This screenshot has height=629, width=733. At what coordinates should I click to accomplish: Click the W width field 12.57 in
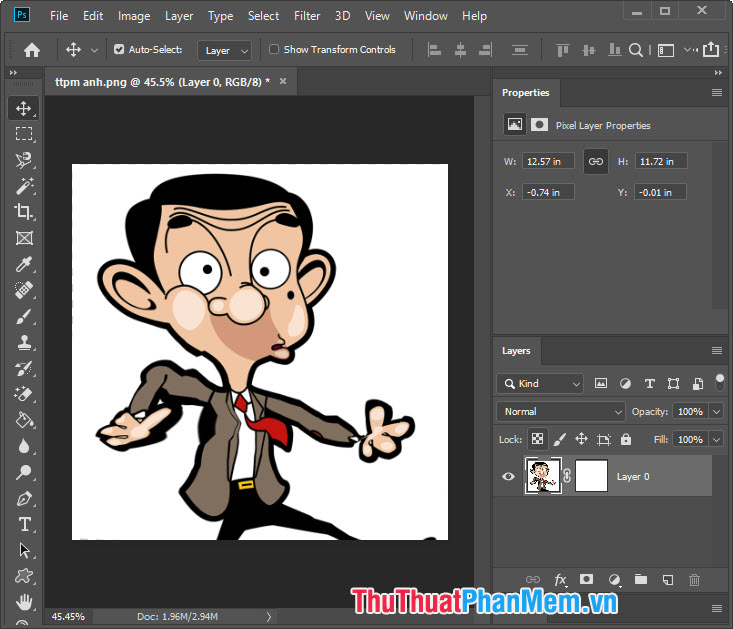pos(548,162)
